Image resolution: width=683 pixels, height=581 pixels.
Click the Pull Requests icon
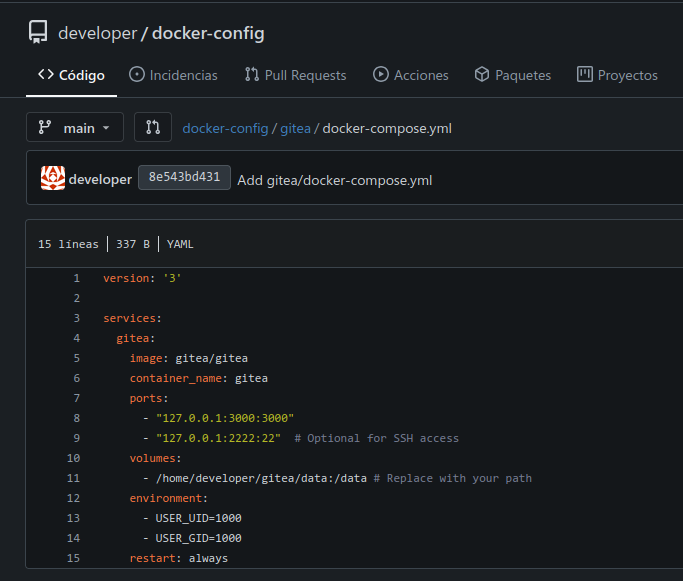(252, 75)
